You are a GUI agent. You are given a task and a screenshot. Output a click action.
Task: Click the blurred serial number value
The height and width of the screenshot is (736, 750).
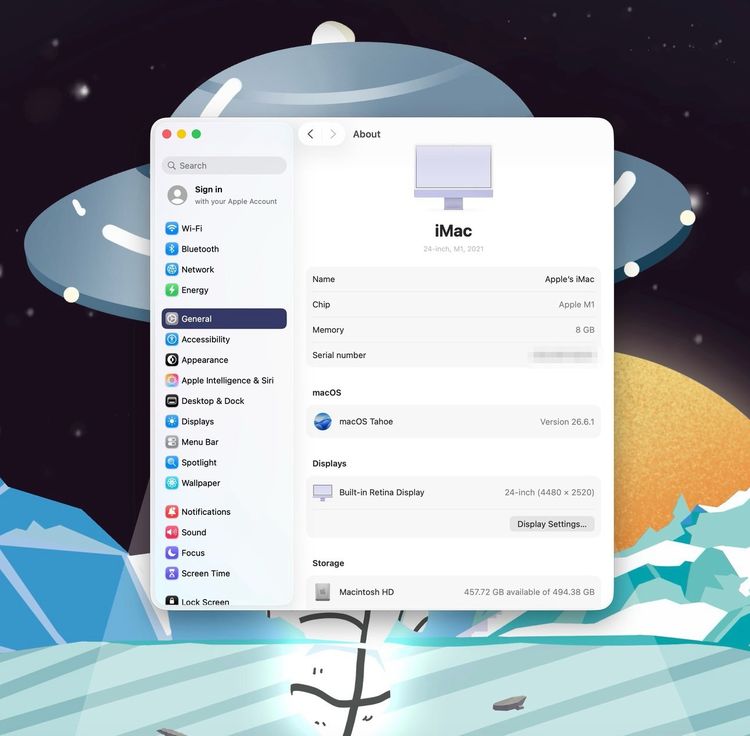point(562,355)
